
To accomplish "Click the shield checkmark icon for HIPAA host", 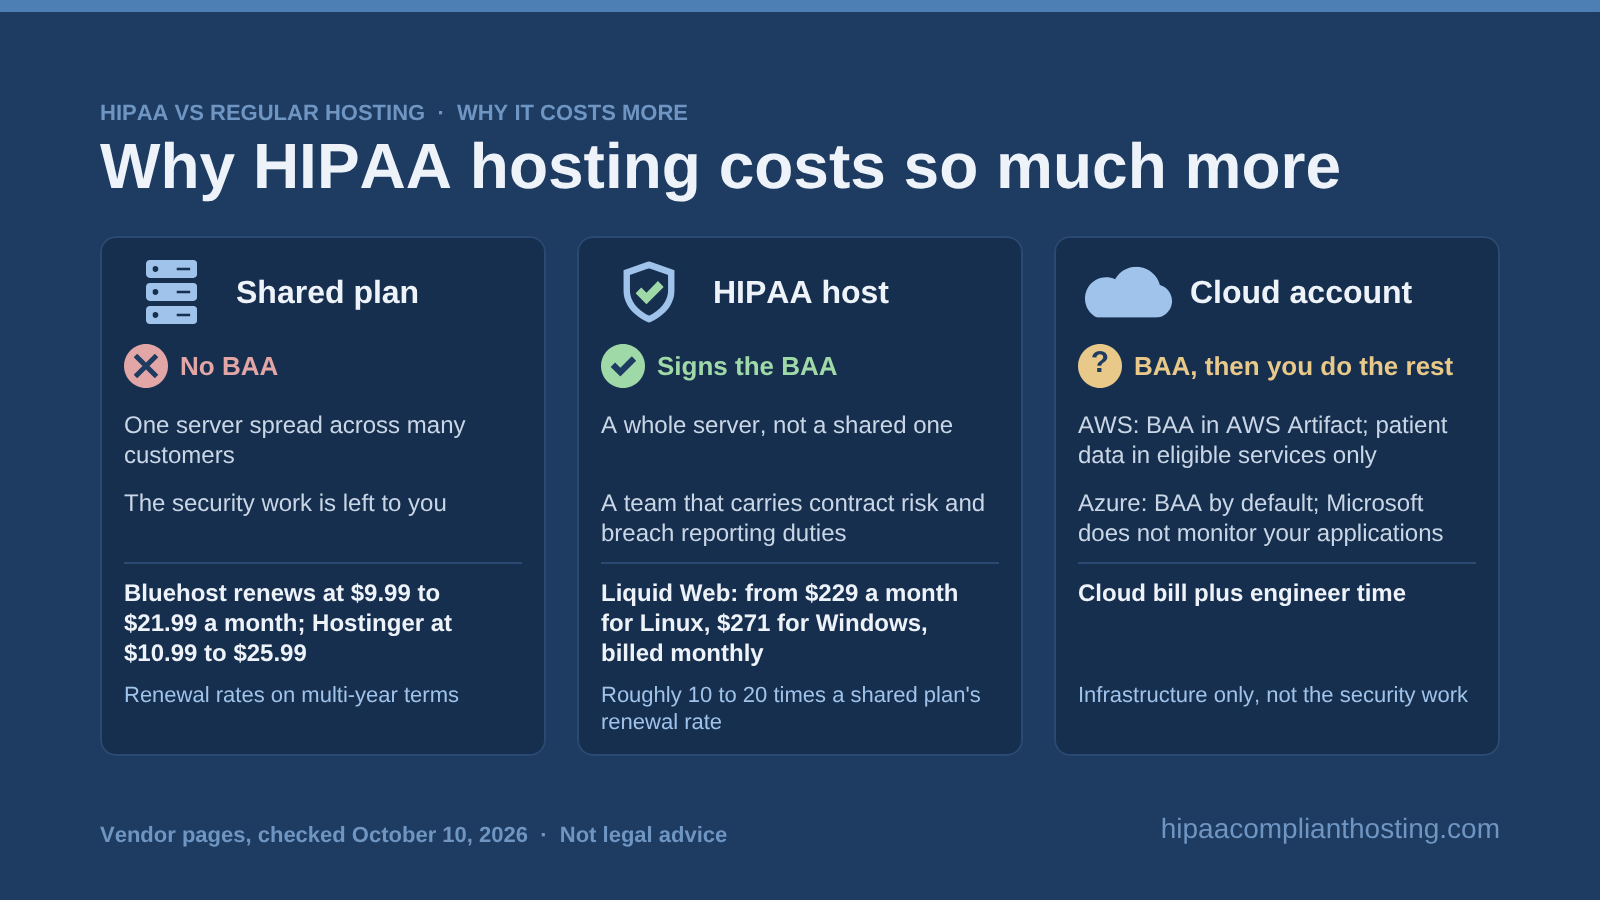I will pyautogui.click(x=649, y=292).
